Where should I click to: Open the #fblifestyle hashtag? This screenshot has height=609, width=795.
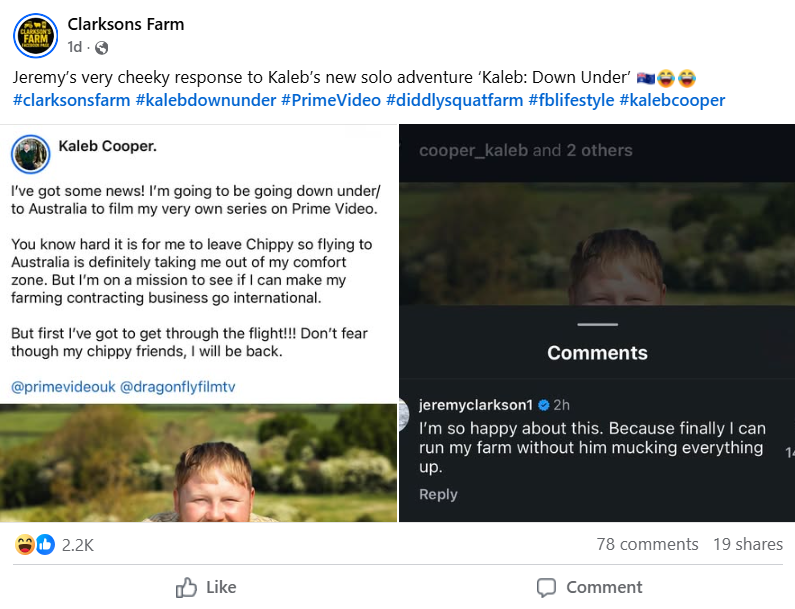pyautogui.click(x=569, y=100)
